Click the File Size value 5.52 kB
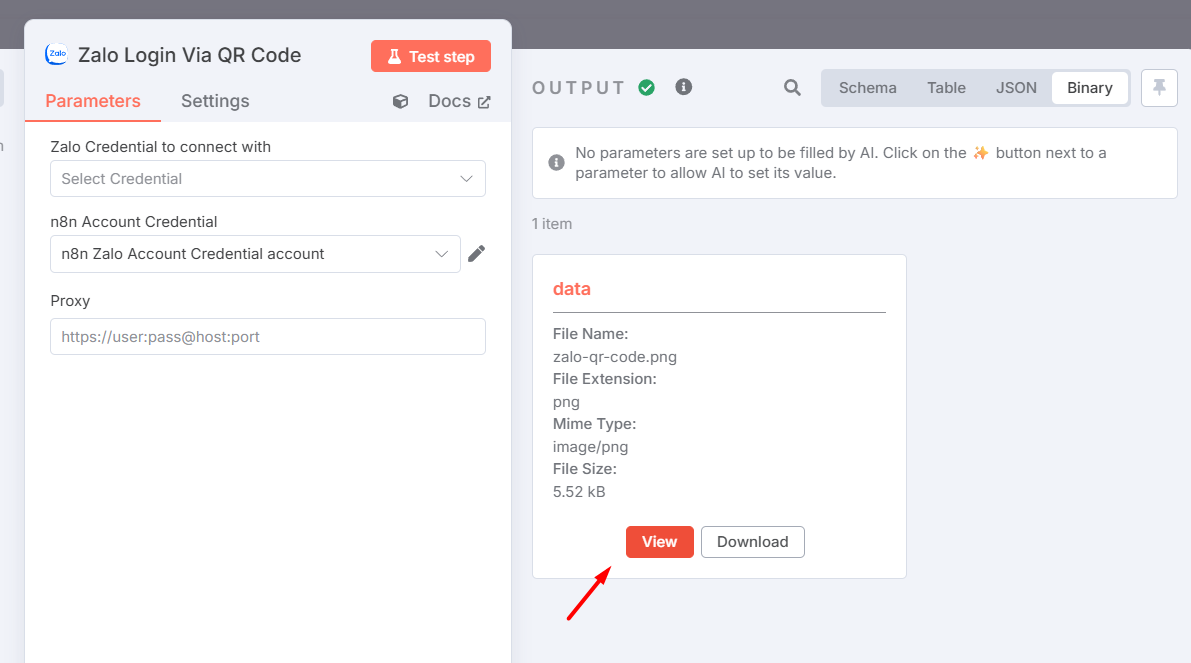Image resolution: width=1191 pixels, height=663 pixels. 579,492
